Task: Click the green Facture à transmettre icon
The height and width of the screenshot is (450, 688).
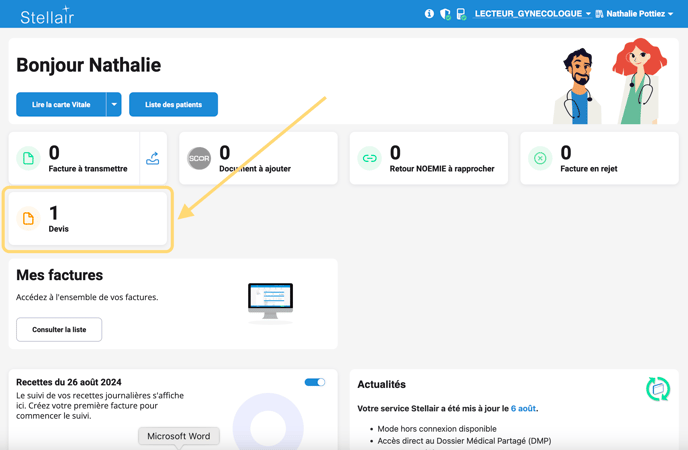Action: (x=28, y=158)
